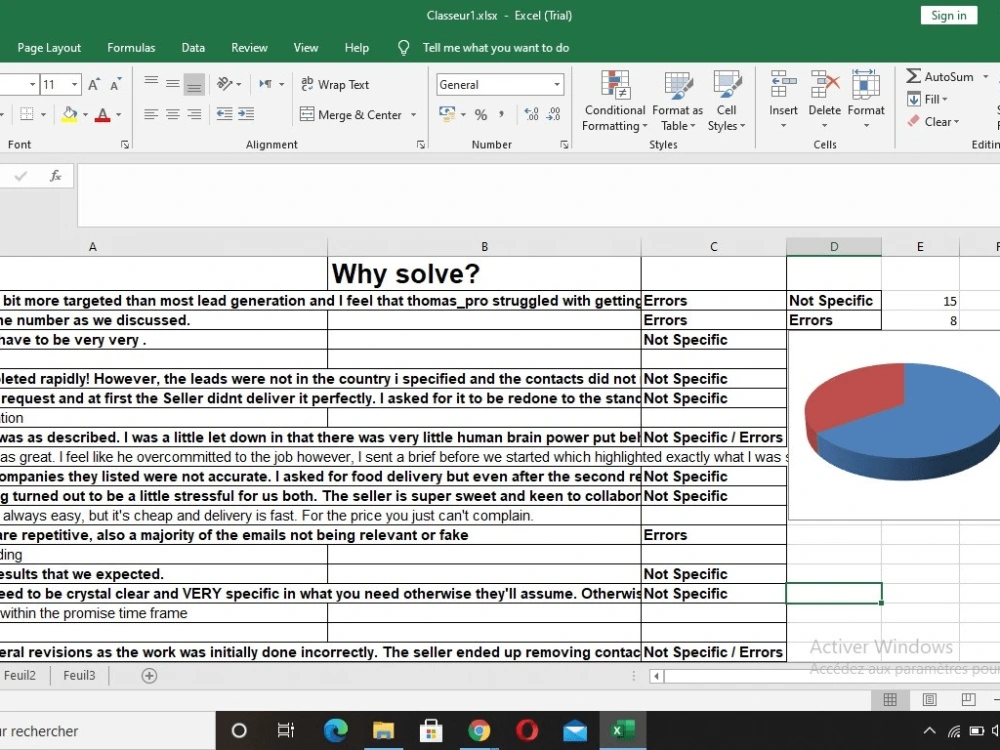Open Font Color dropdown arrow
1000x750 pixels.
point(119,115)
